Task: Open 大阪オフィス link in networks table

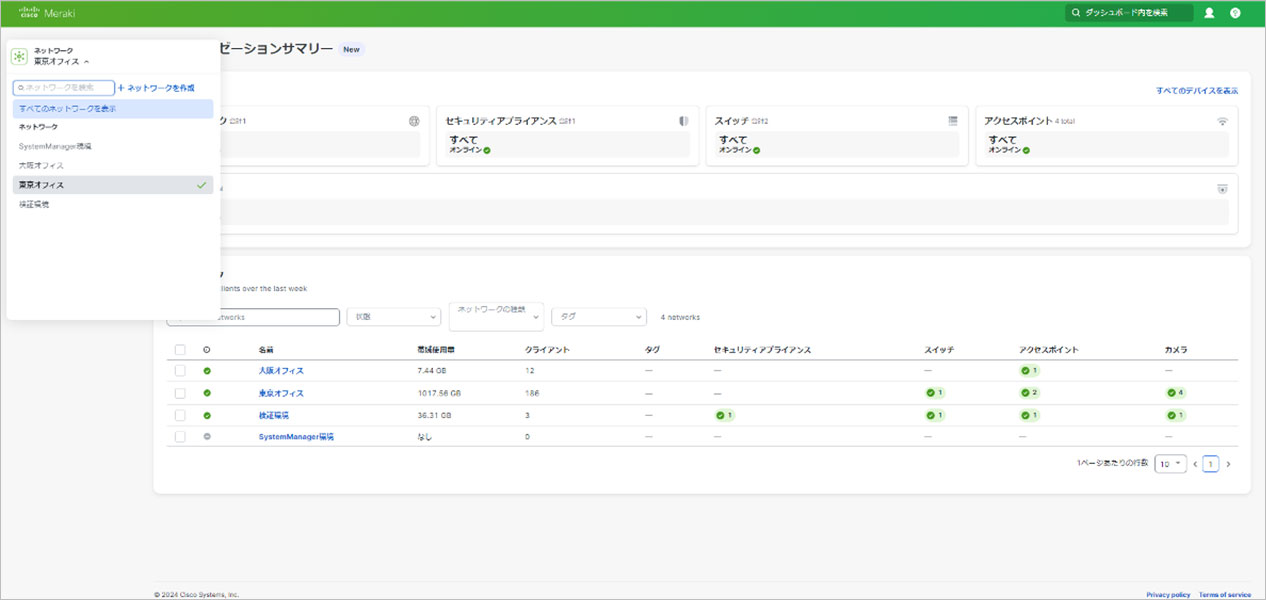Action: (281, 371)
